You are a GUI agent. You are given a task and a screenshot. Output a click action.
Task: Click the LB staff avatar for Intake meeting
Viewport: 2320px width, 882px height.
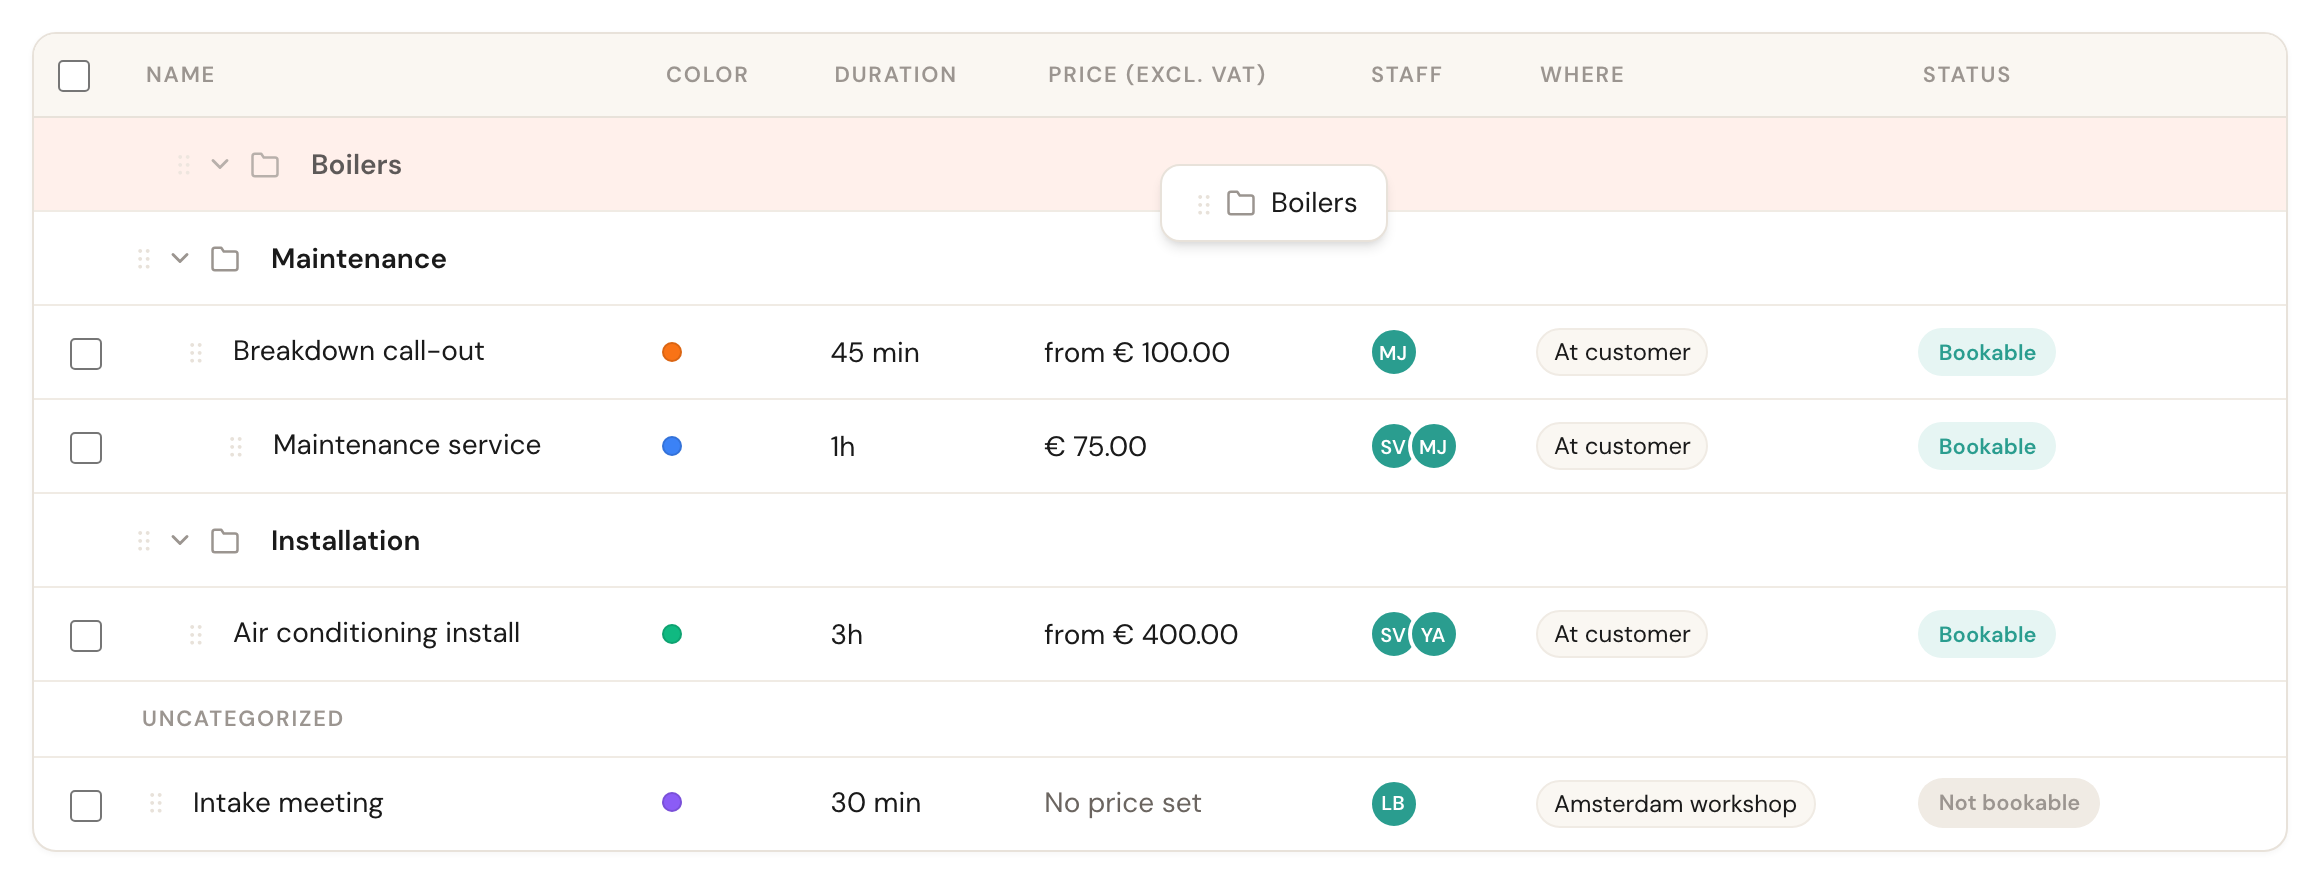tap(1393, 803)
